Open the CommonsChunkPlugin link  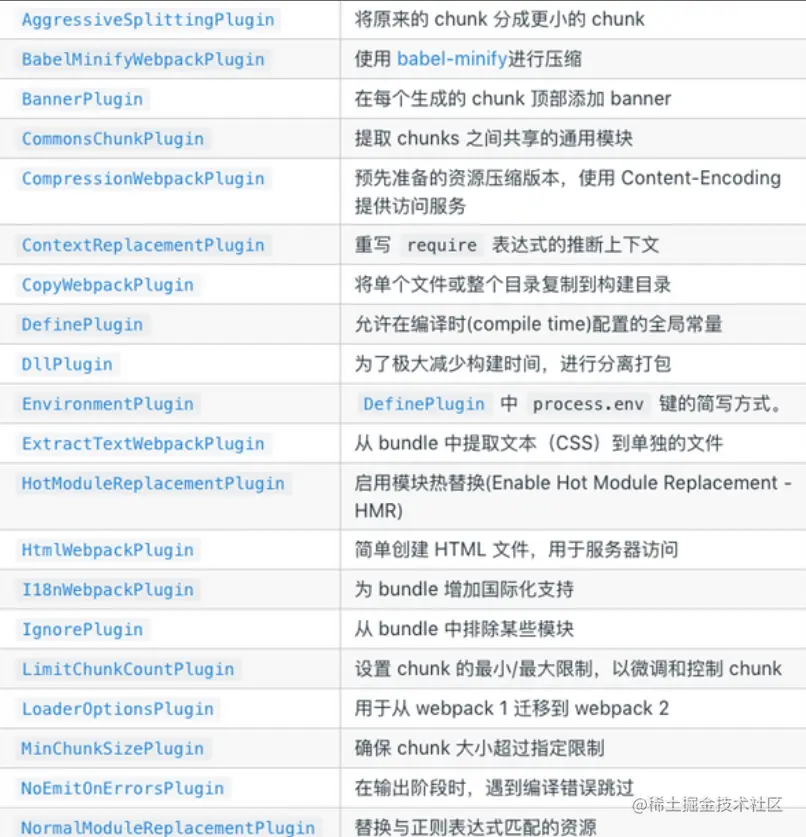coord(113,139)
